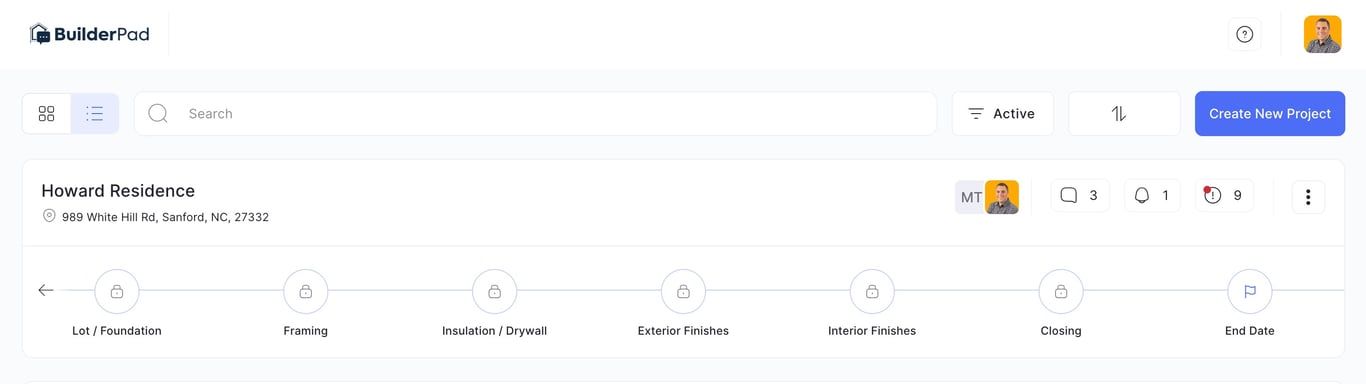
Task: Click the End Date flag icon
Action: 1250,292
